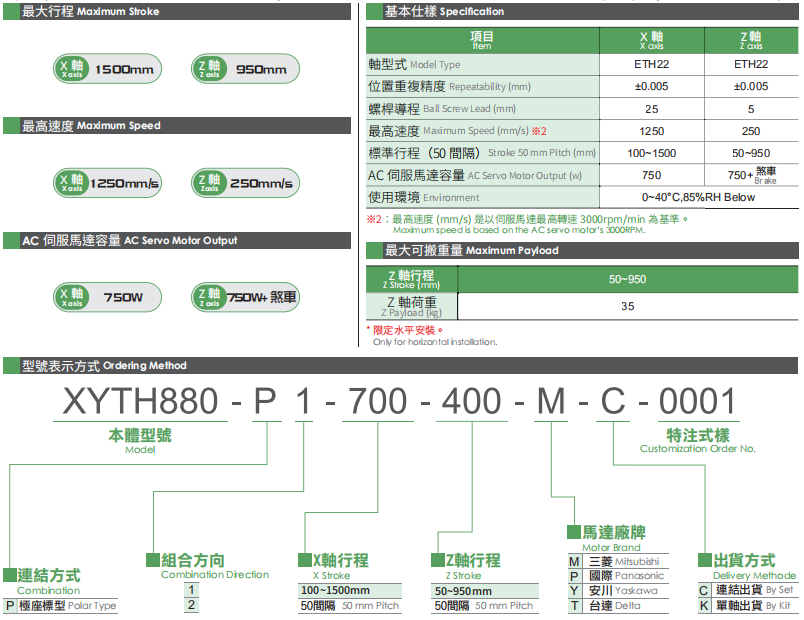This screenshot has width=804, height=620.
Task: Select the X axis 1250mm/s speed badge
Action: 107,183
